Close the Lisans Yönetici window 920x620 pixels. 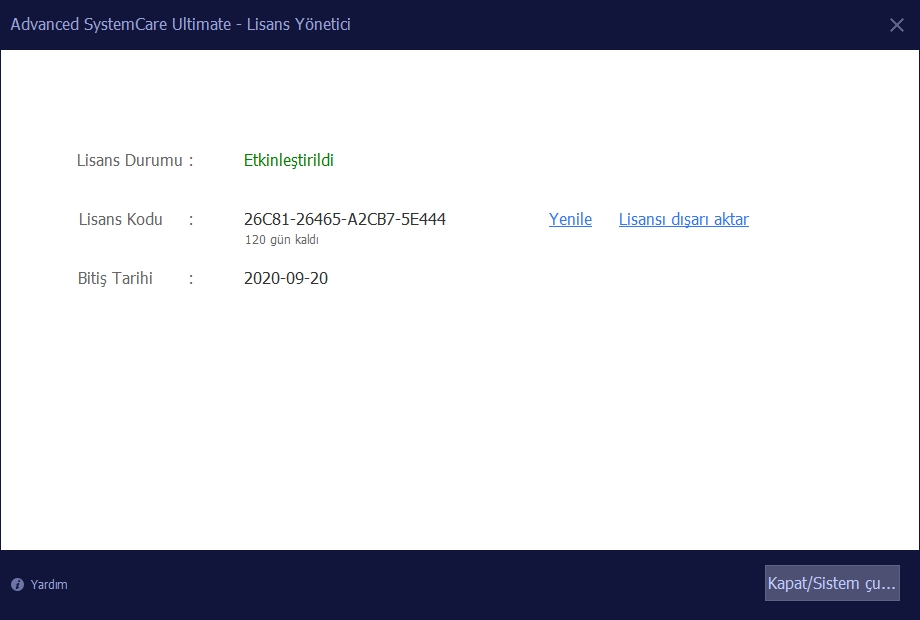point(896,25)
